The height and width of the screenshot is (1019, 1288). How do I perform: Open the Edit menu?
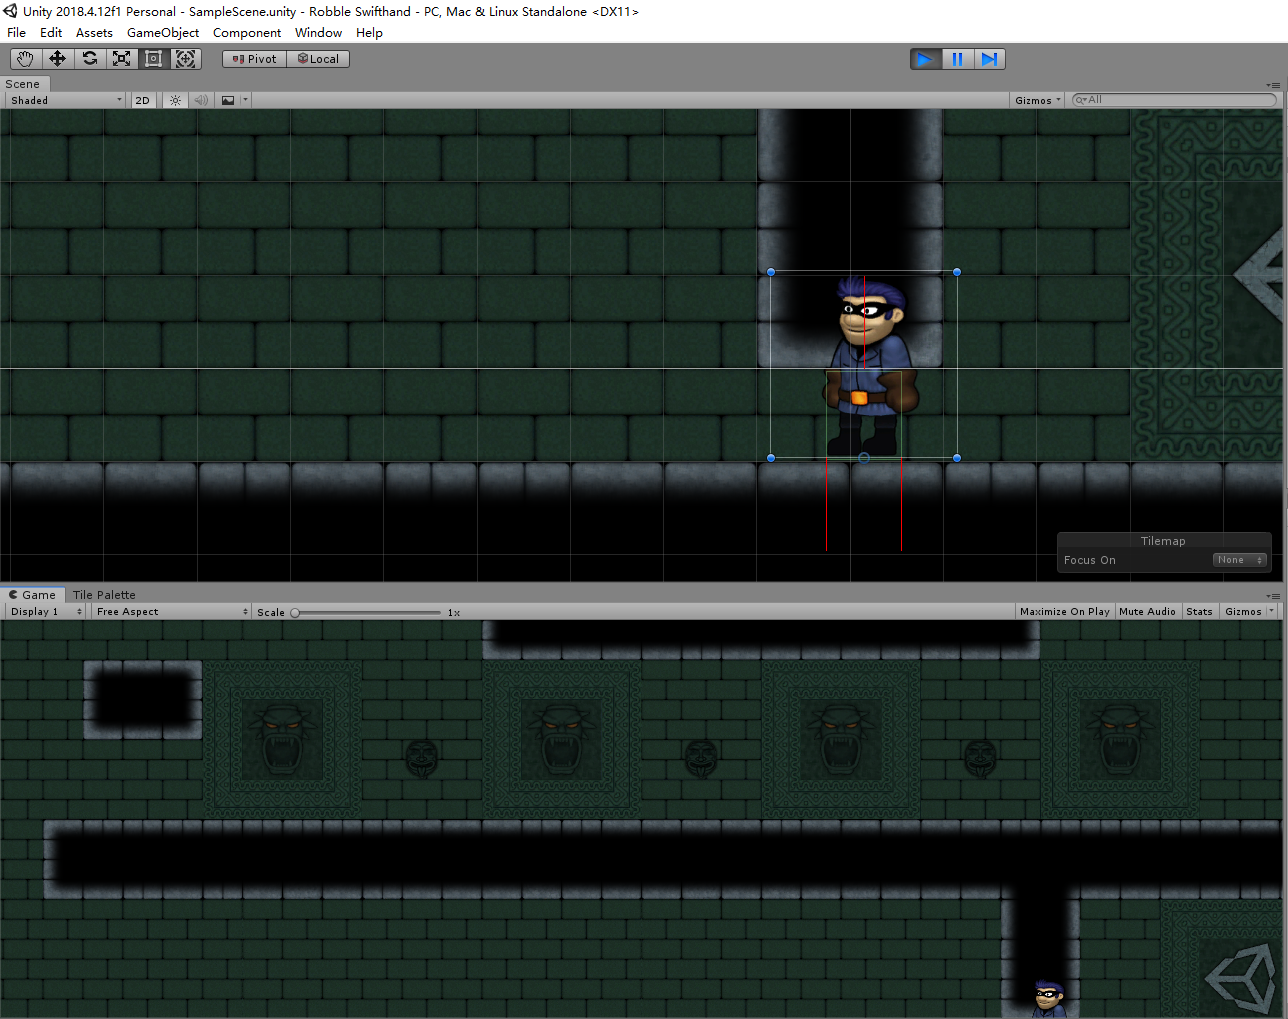coord(51,33)
